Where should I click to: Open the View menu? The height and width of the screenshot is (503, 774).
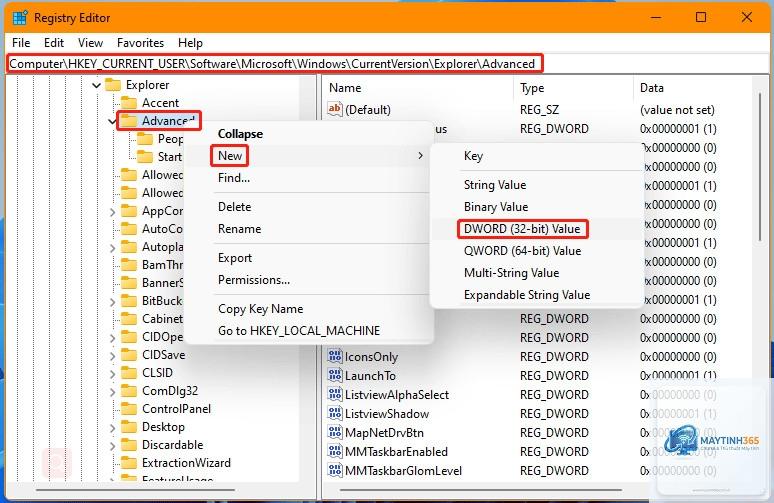90,43
